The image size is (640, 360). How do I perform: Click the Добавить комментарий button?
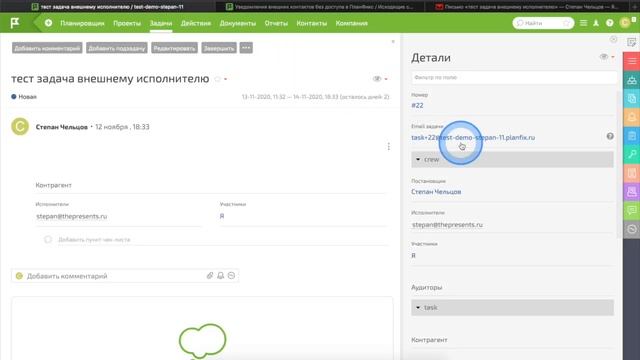coord(47,48)
